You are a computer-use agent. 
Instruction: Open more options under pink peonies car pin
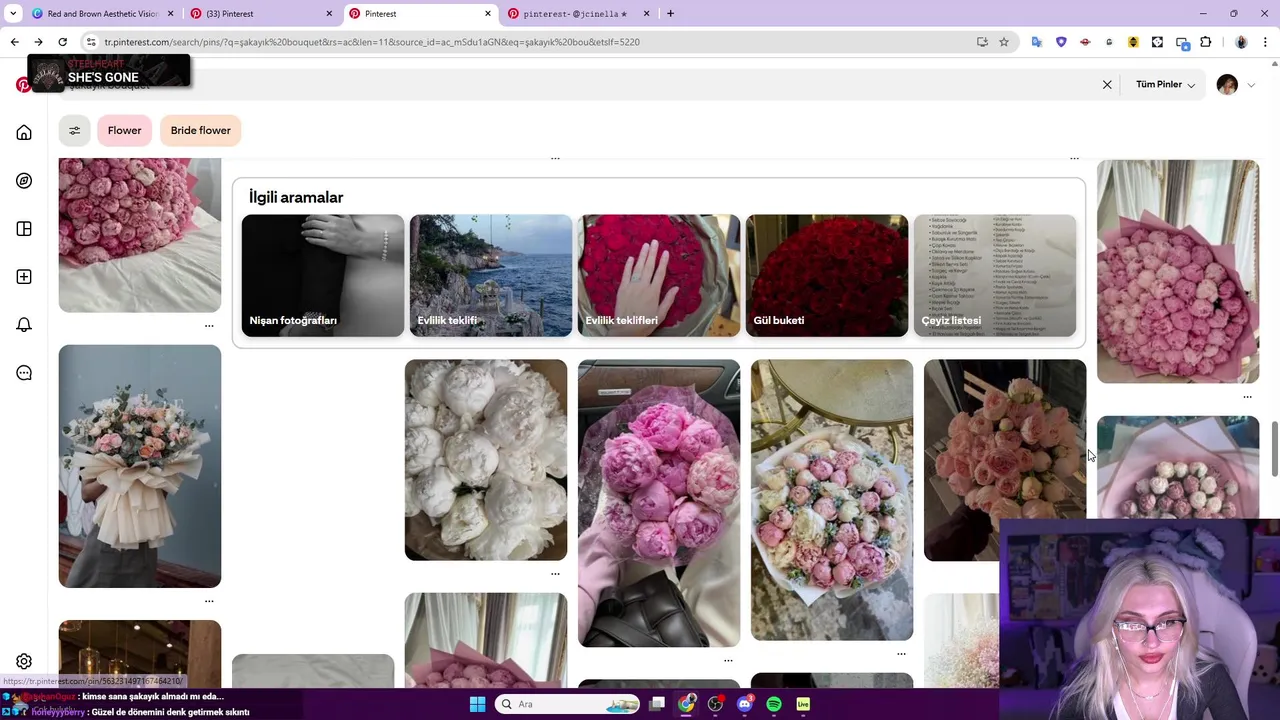[728, 660]
